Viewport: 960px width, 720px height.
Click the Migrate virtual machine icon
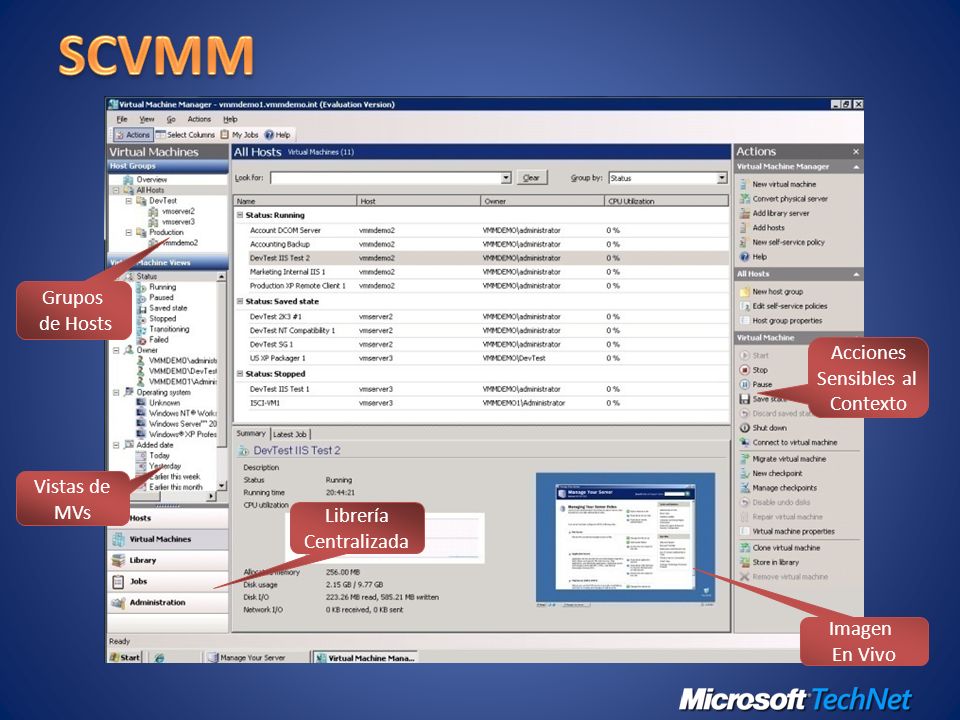(744, 459)
